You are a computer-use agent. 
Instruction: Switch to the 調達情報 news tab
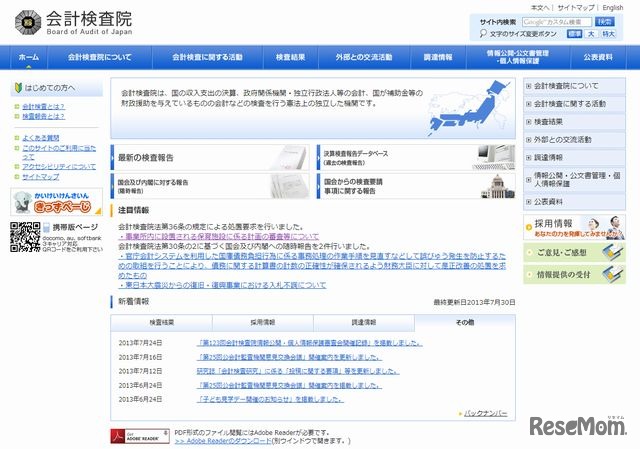[x=364, y=322]
